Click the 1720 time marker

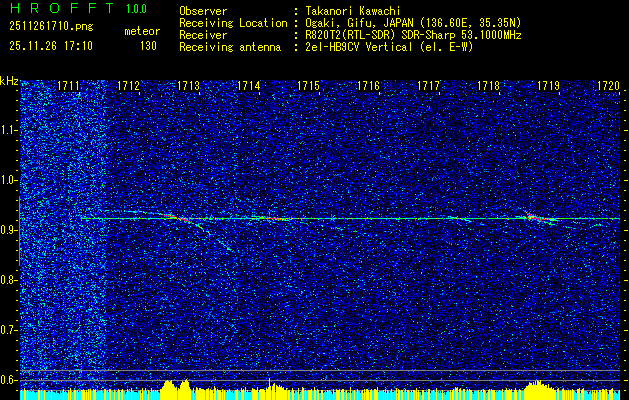click(x=608, y=86)
